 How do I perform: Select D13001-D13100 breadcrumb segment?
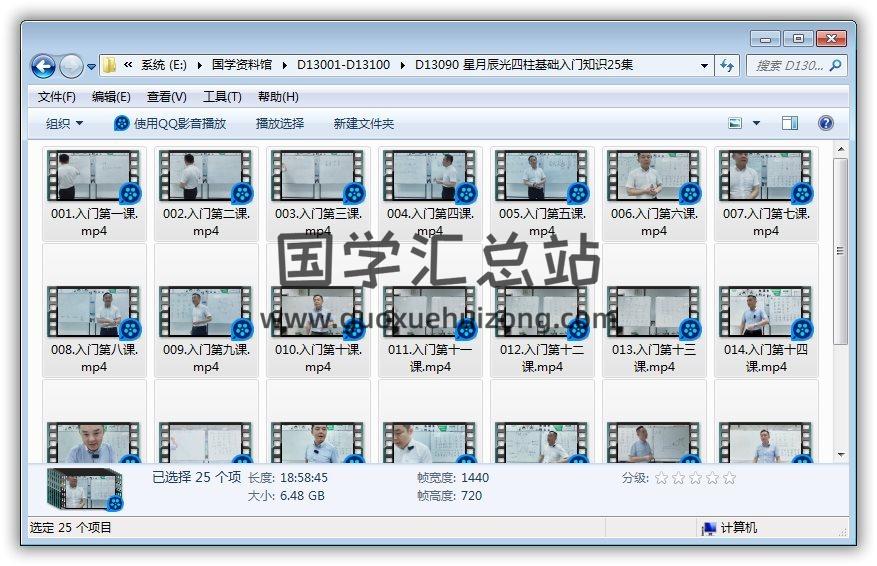[343, 65]
